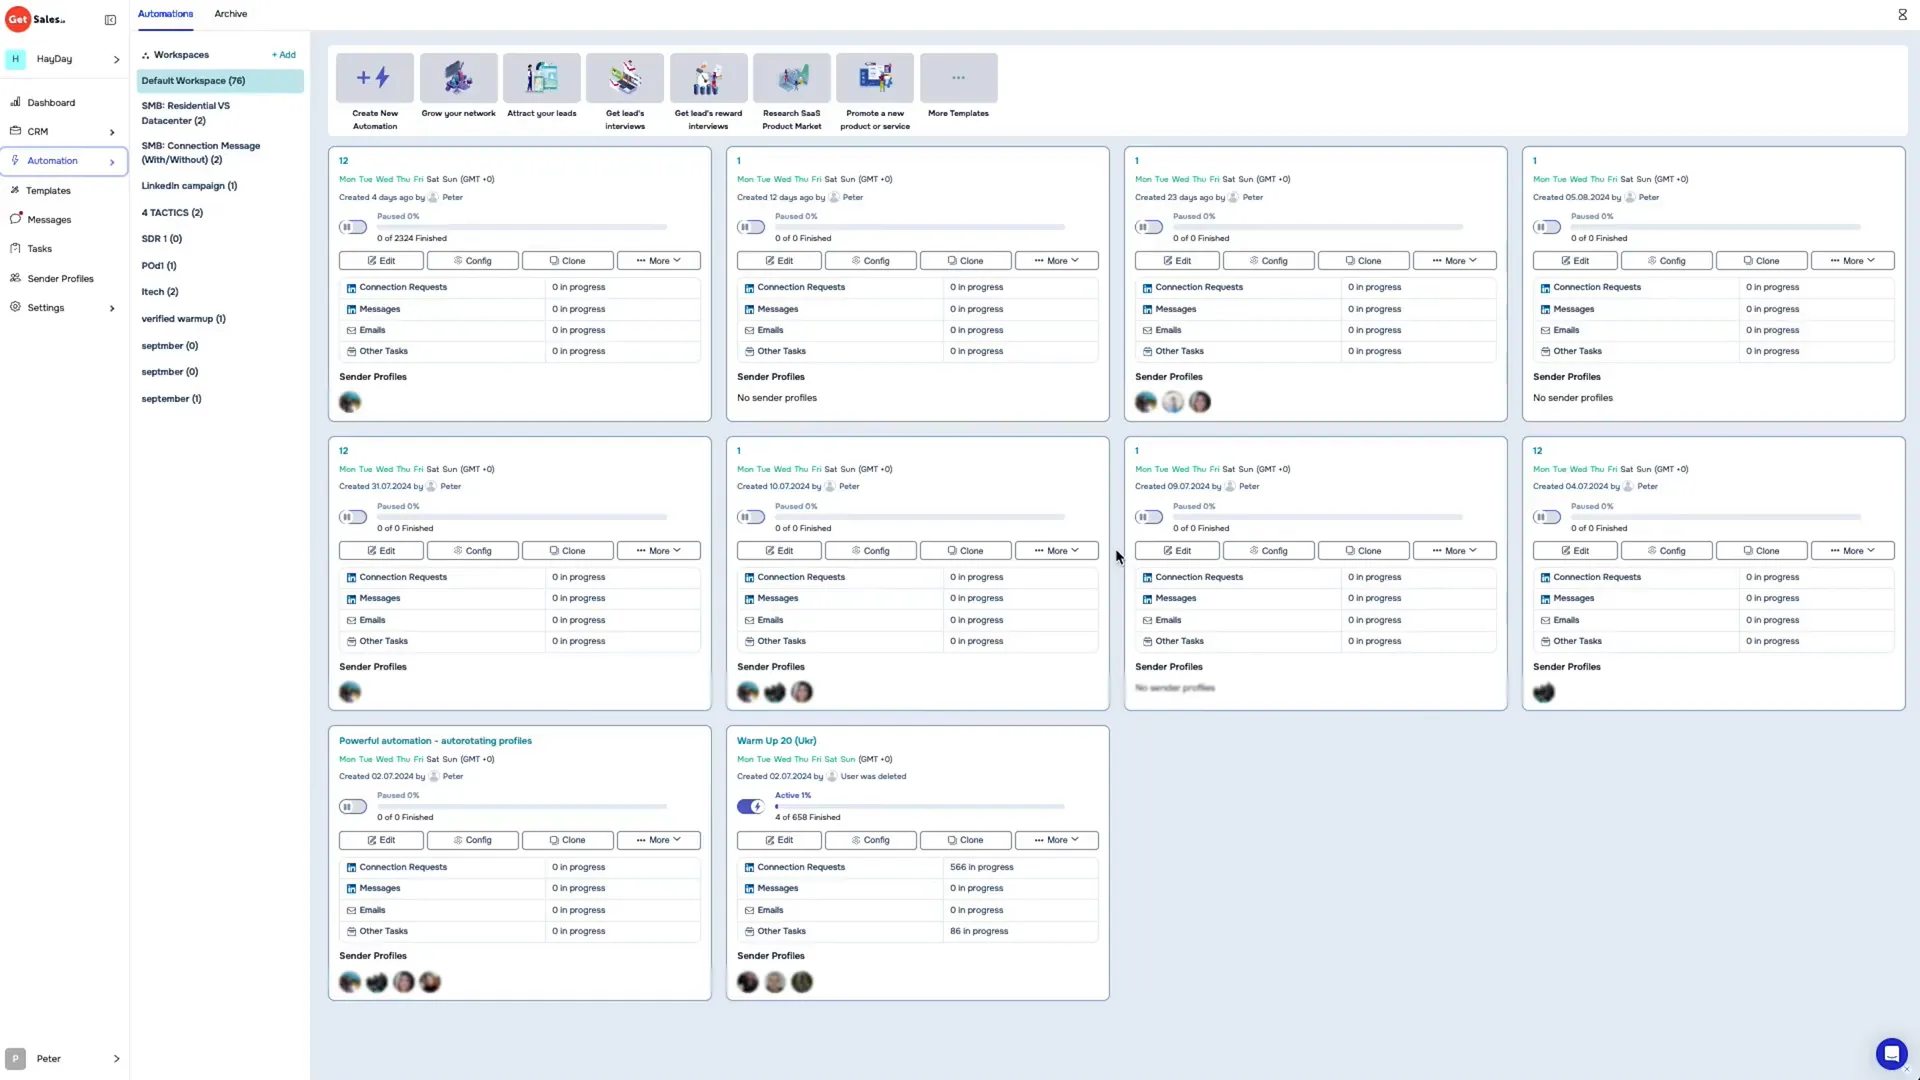This screenshot has height=1080, width=1920.
Task: Toggle the paused automation in top-left card
Action: coord(353,227)
